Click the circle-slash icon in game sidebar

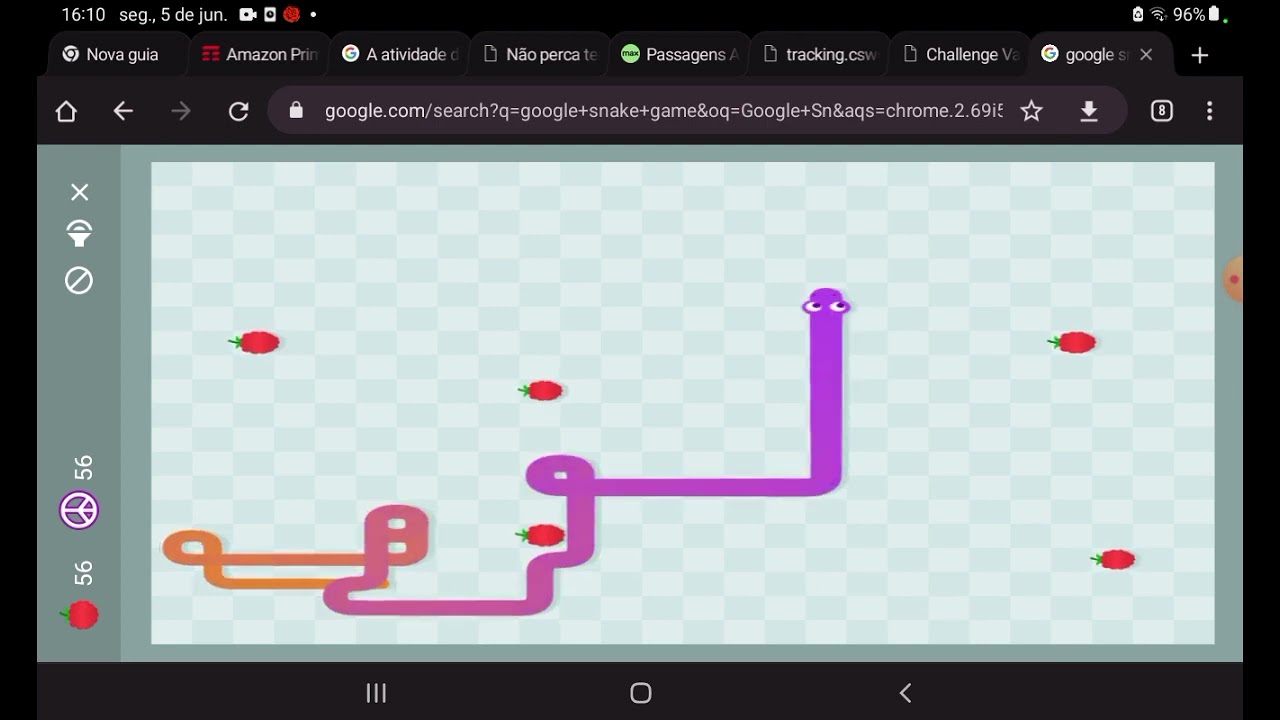[79, 280]
